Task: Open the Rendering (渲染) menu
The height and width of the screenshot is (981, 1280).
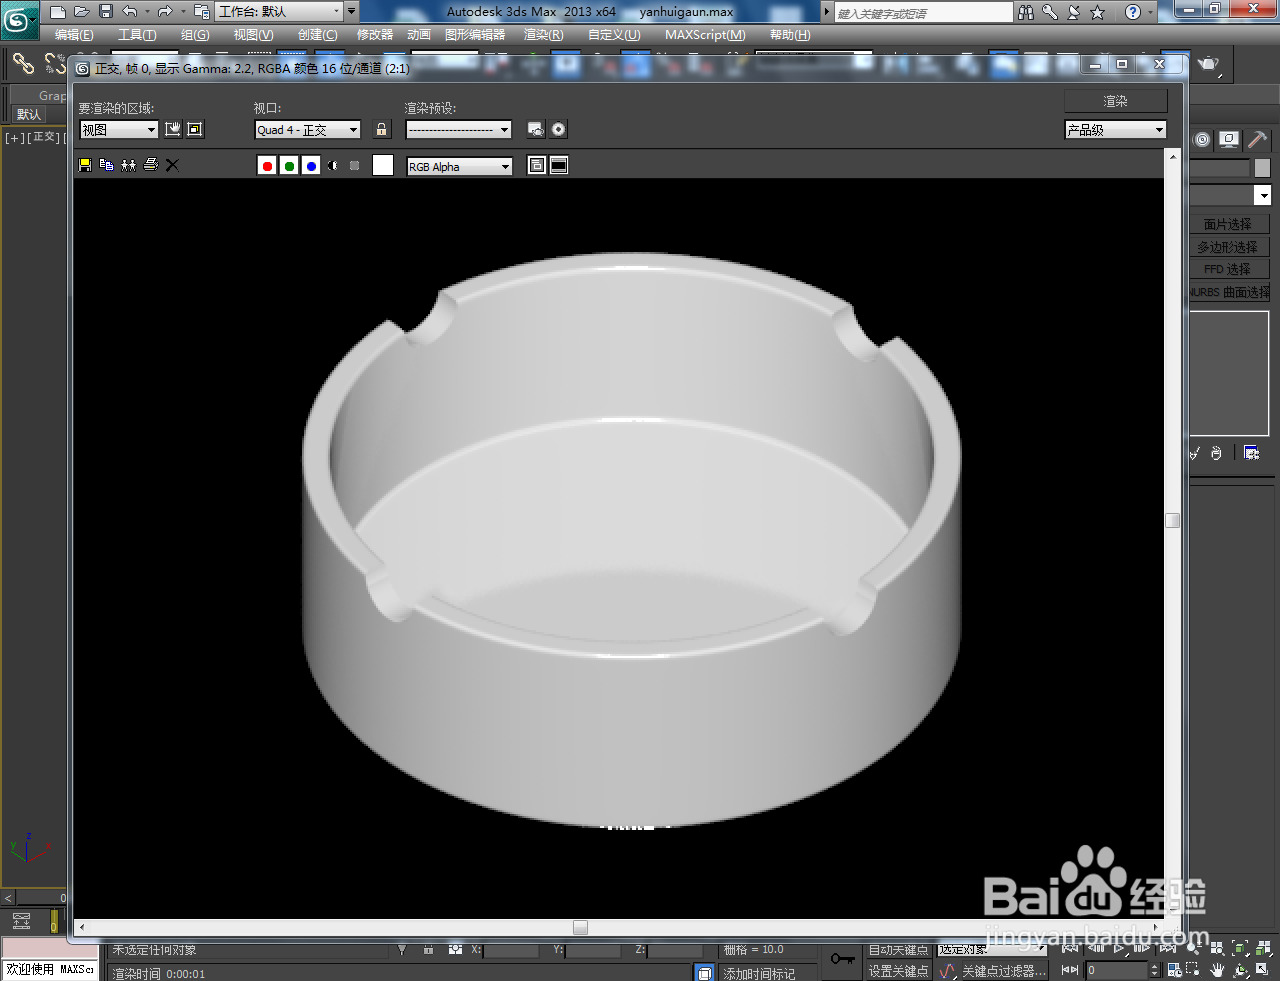Action: pyautogui.click(x=543, y=35)
